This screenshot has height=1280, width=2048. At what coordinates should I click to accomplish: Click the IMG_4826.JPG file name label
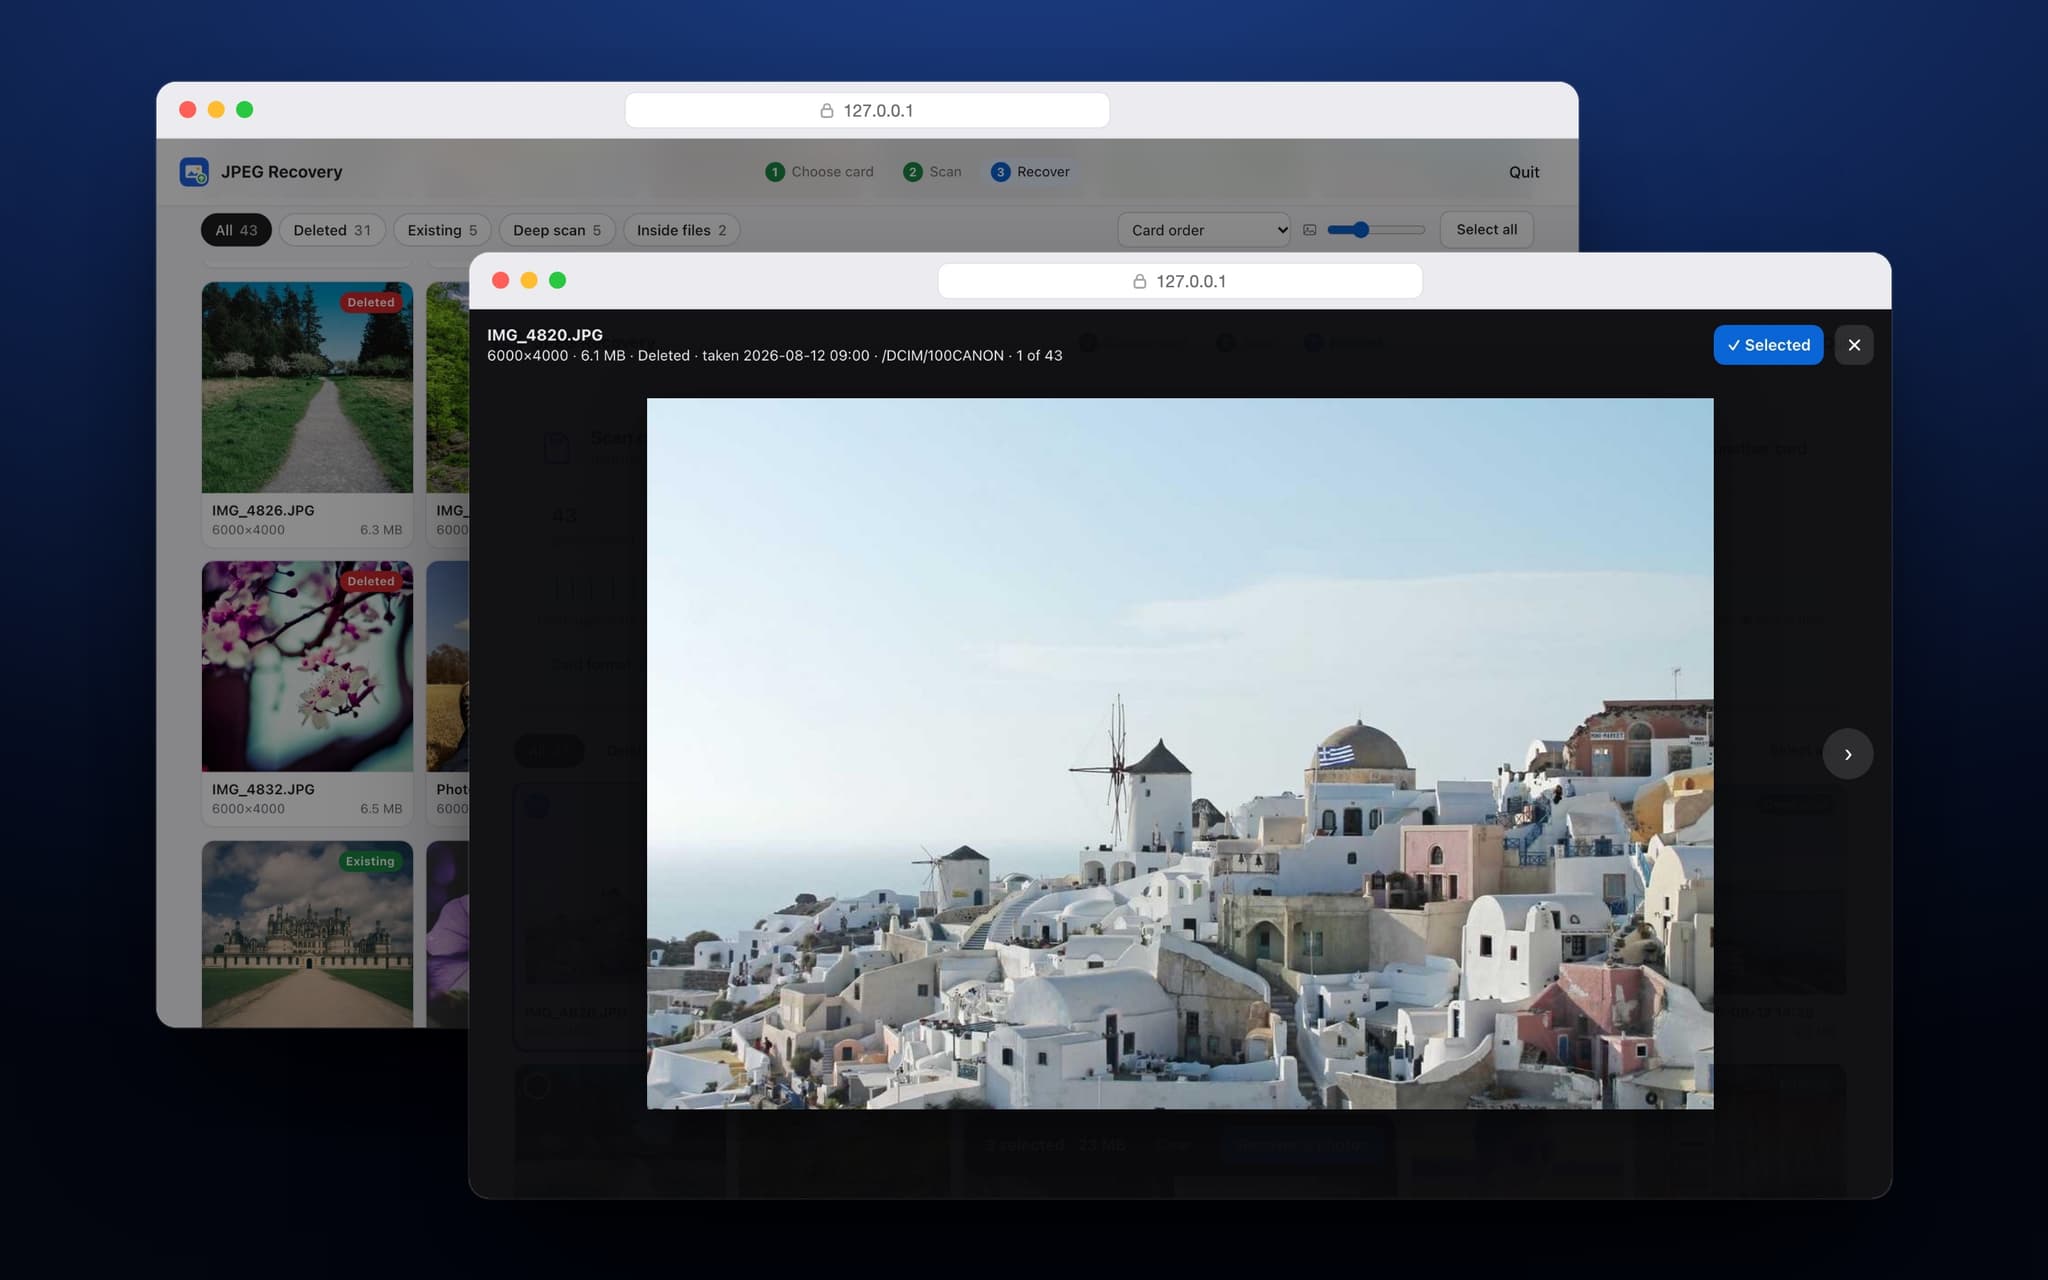263,510
